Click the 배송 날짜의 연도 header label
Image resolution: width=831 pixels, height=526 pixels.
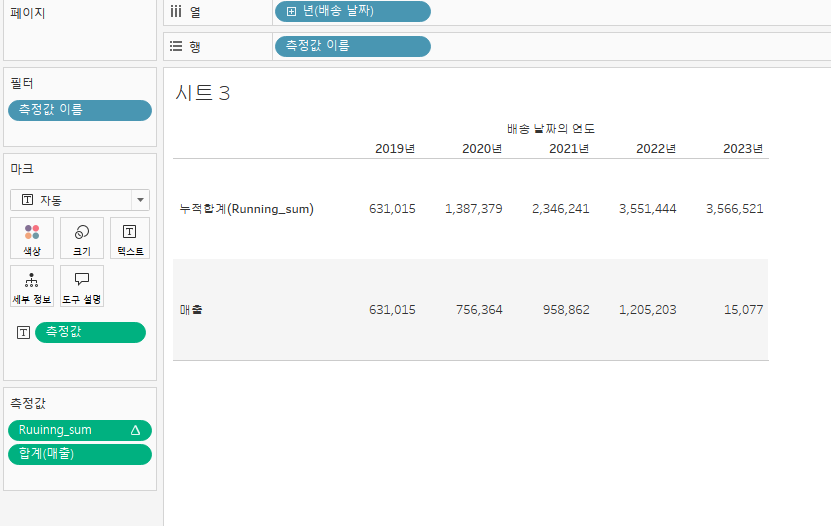point(551,129)
